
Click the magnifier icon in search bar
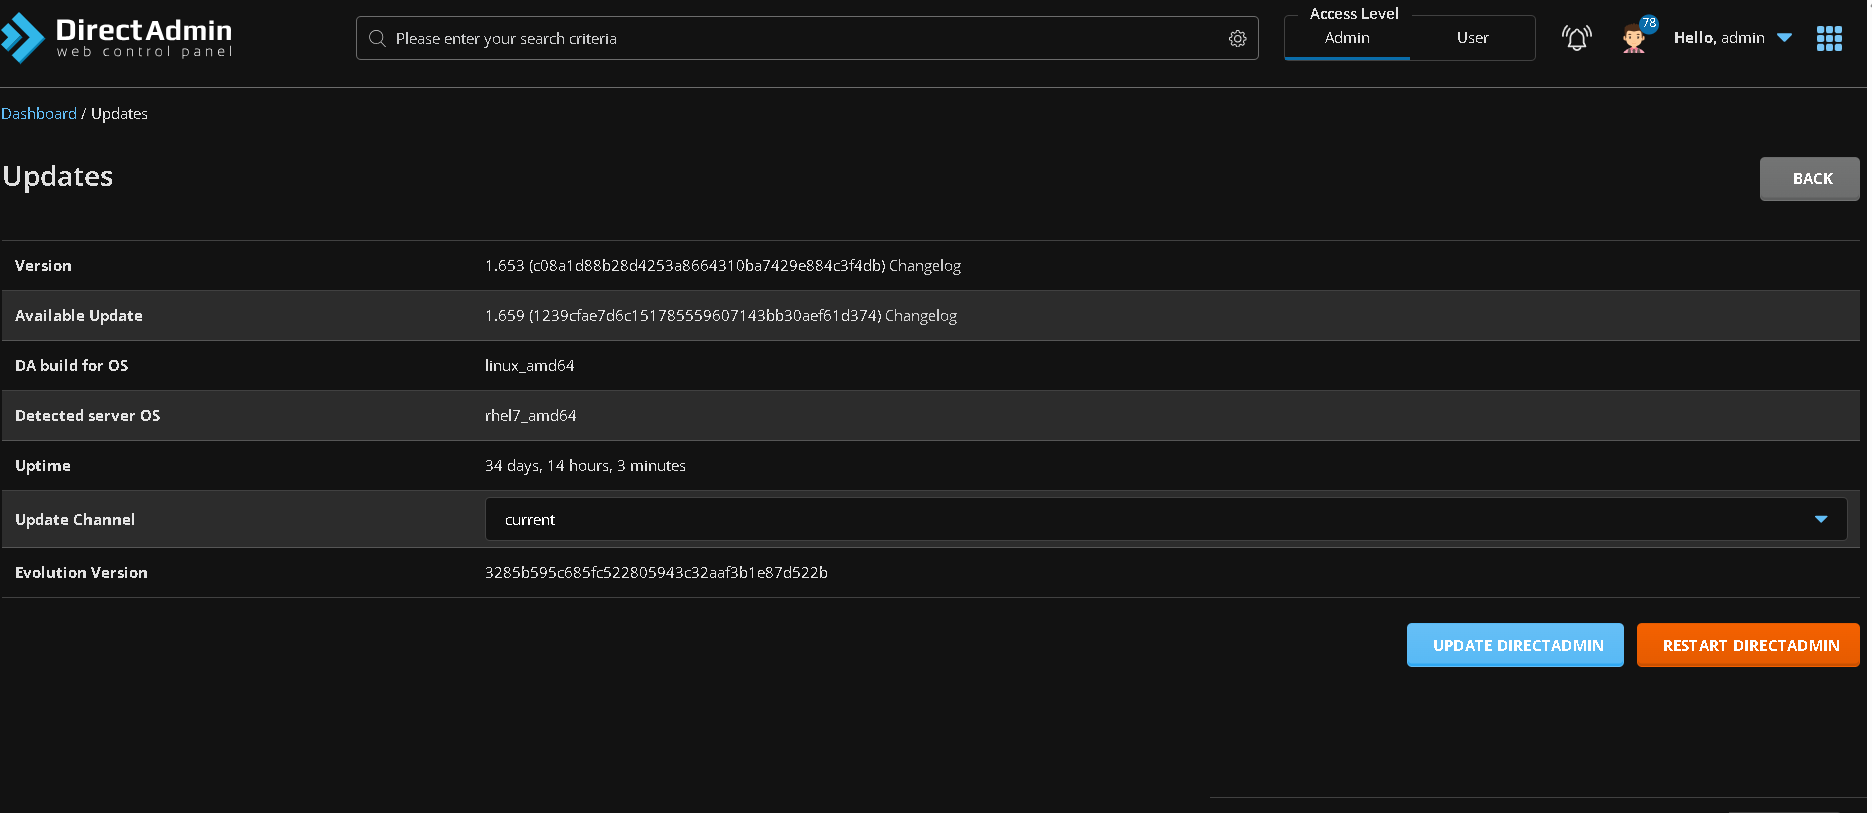point(377,39)
